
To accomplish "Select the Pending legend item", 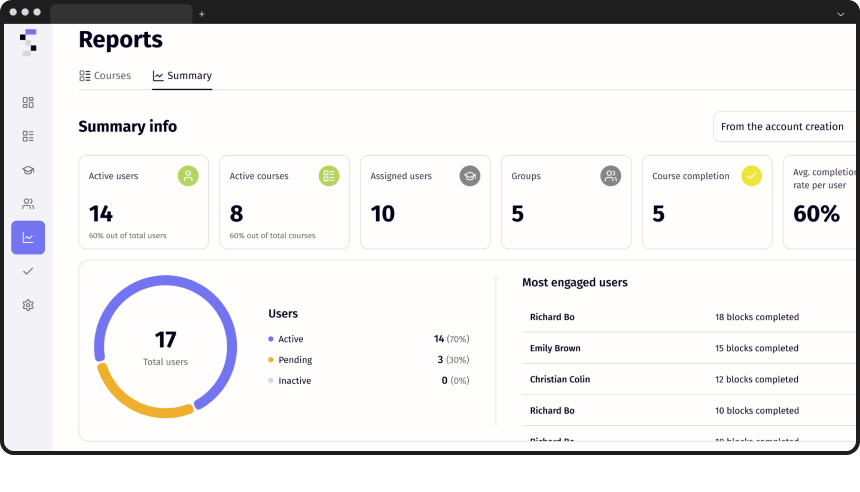I will (295, 360).
